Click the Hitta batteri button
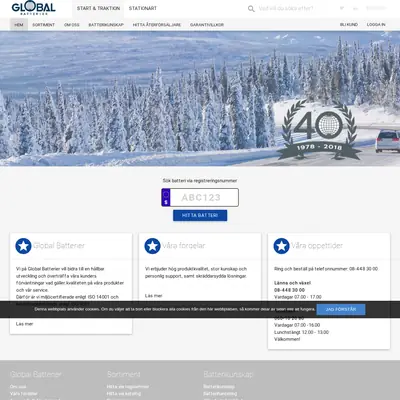This screenshot has width=400, height=400. click(200, 215)
